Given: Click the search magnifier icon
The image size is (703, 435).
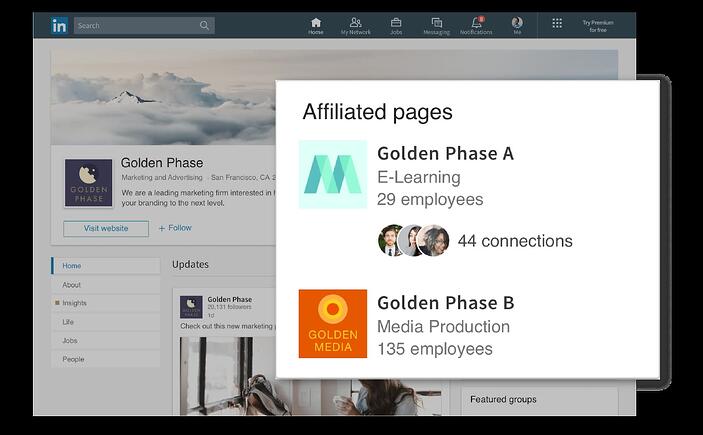Looking at the screenshot, I should tap(205, 26).
